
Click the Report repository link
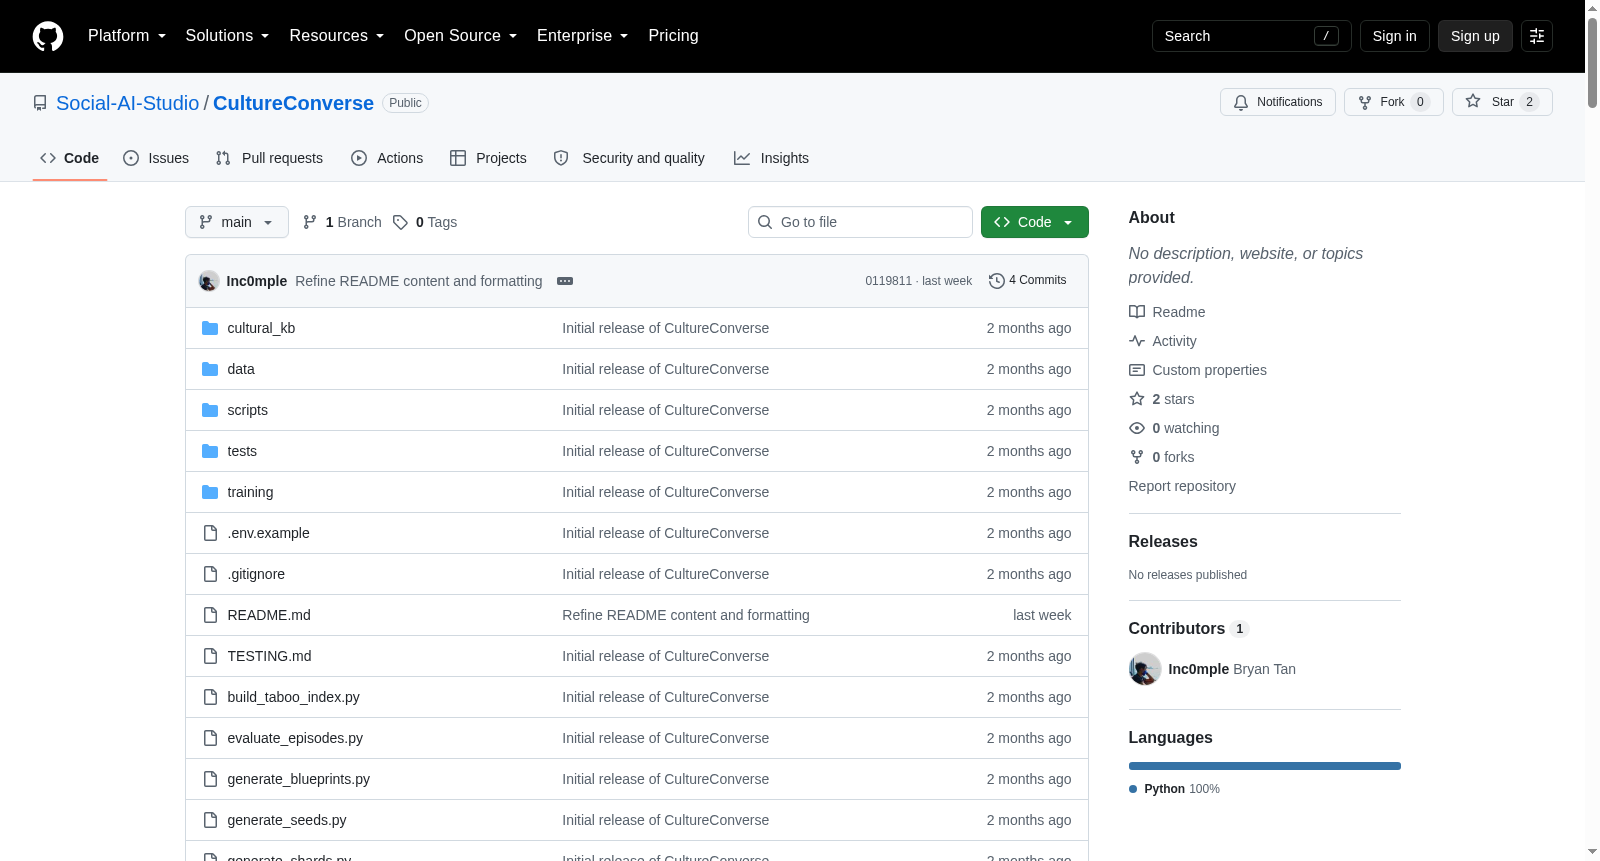pos(1182,486)
